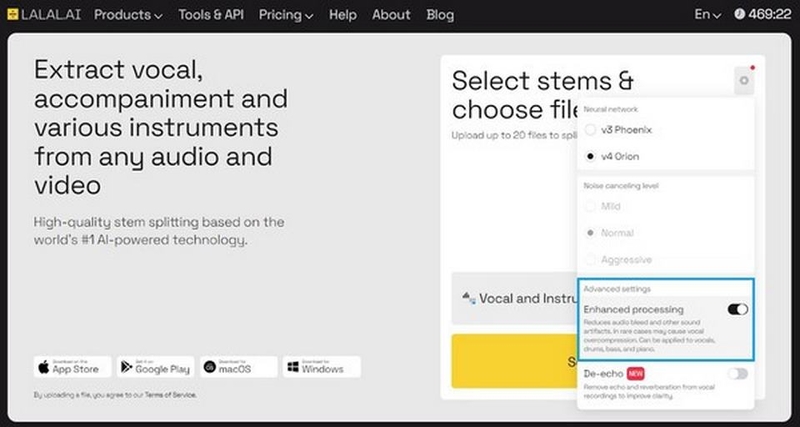This screenshot has height=427, width=800.
Task: Select the v4 Orion radio button
Action: (x=590, y=156)
